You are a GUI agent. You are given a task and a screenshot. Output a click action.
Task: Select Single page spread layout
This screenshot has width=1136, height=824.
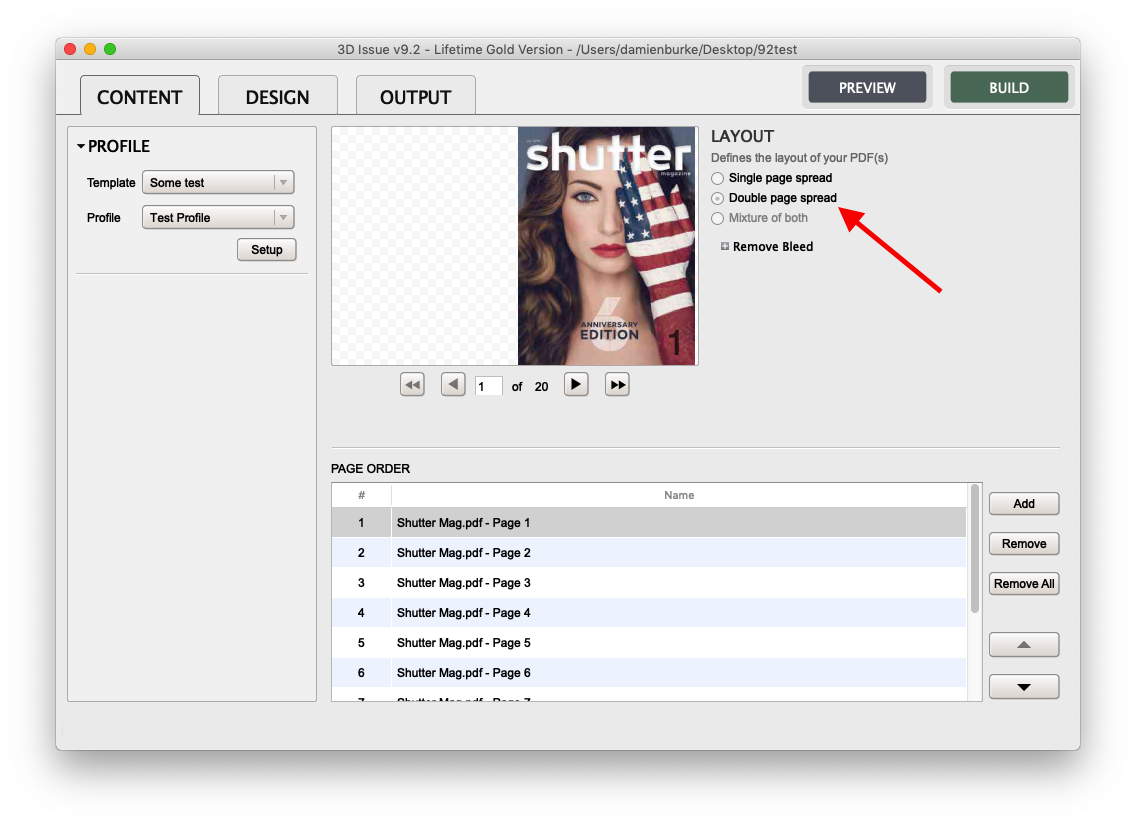717,178
